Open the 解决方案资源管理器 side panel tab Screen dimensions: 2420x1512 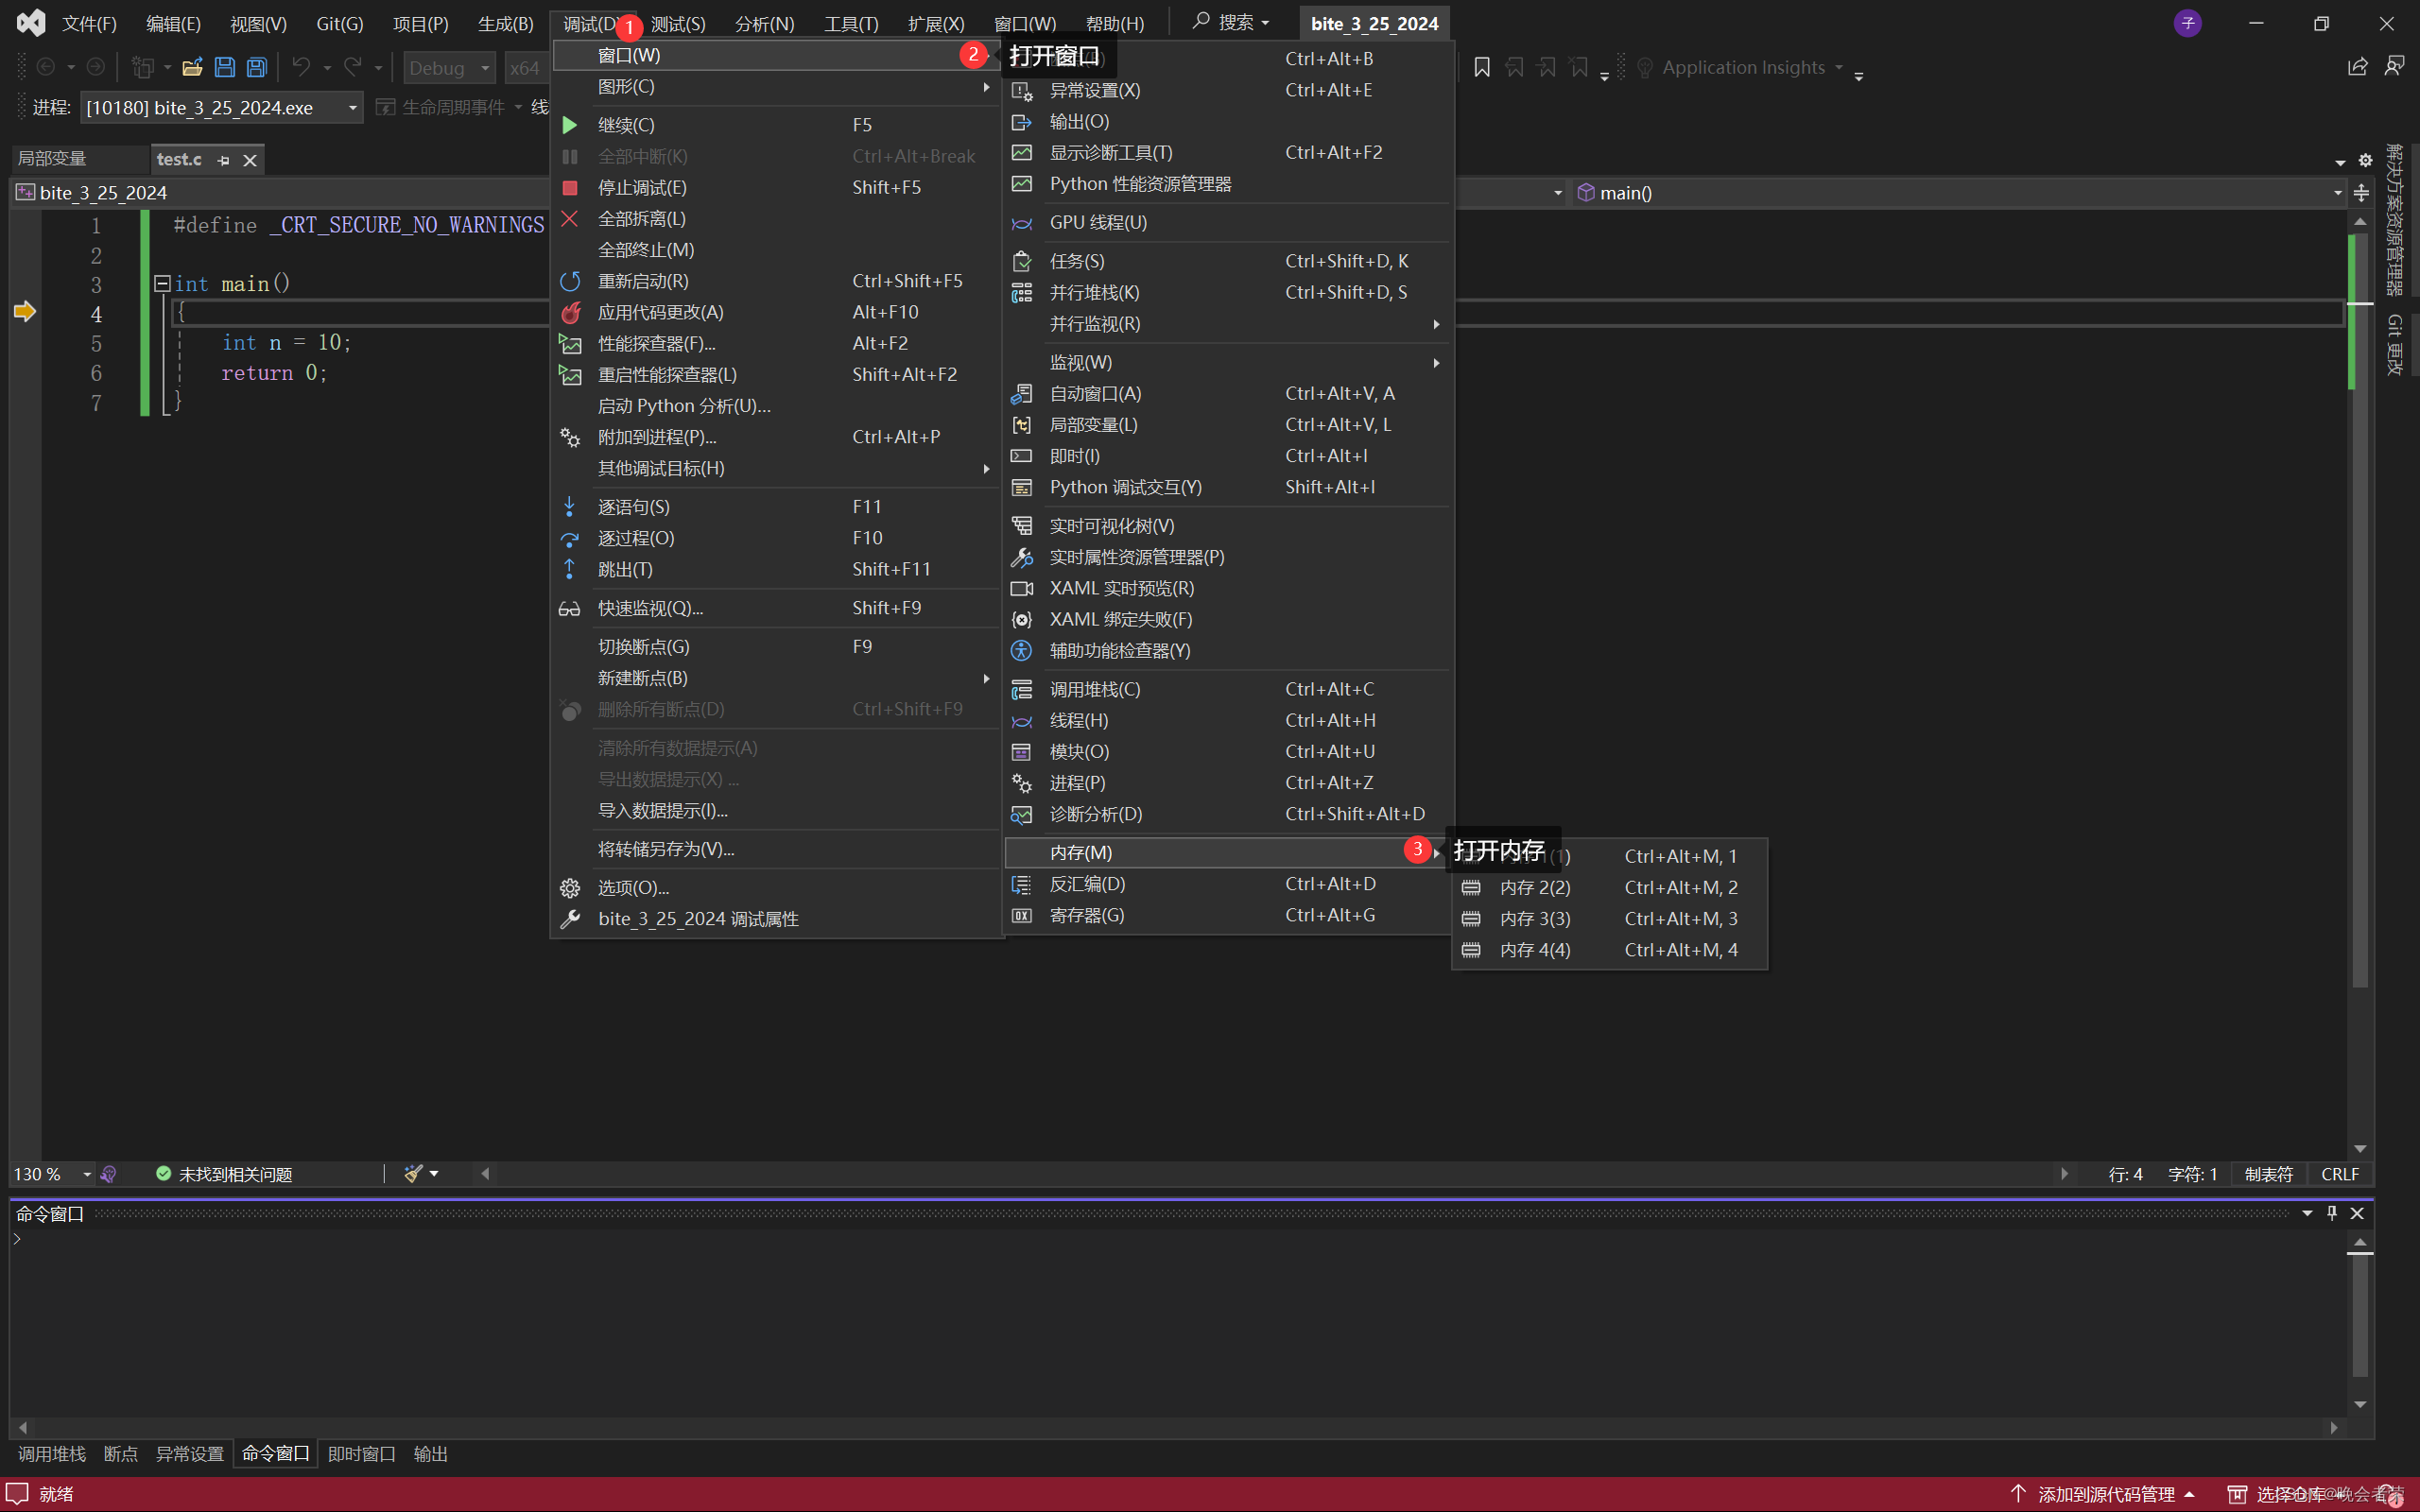(x=2395, y=220)
